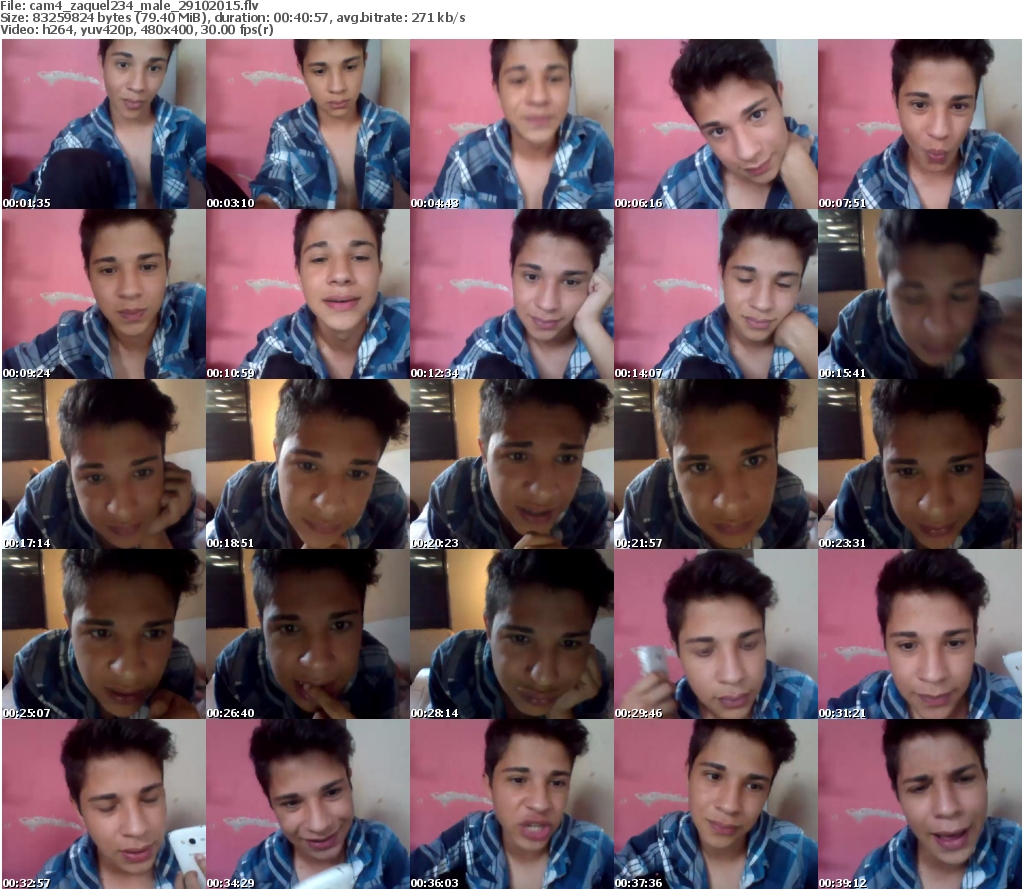Select the frame stamped 00:21:57
The image size is (1024, 889).
pos(716,464)
